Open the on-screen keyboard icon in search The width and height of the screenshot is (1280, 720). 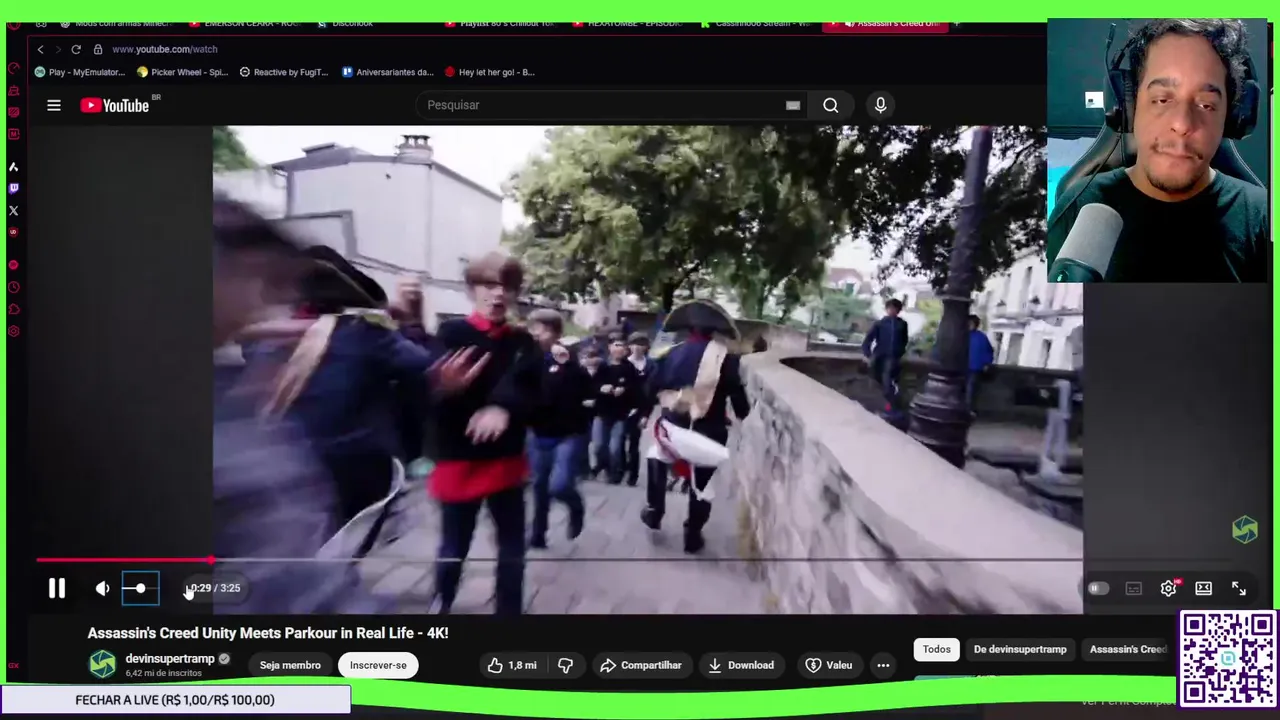point(793,105)
